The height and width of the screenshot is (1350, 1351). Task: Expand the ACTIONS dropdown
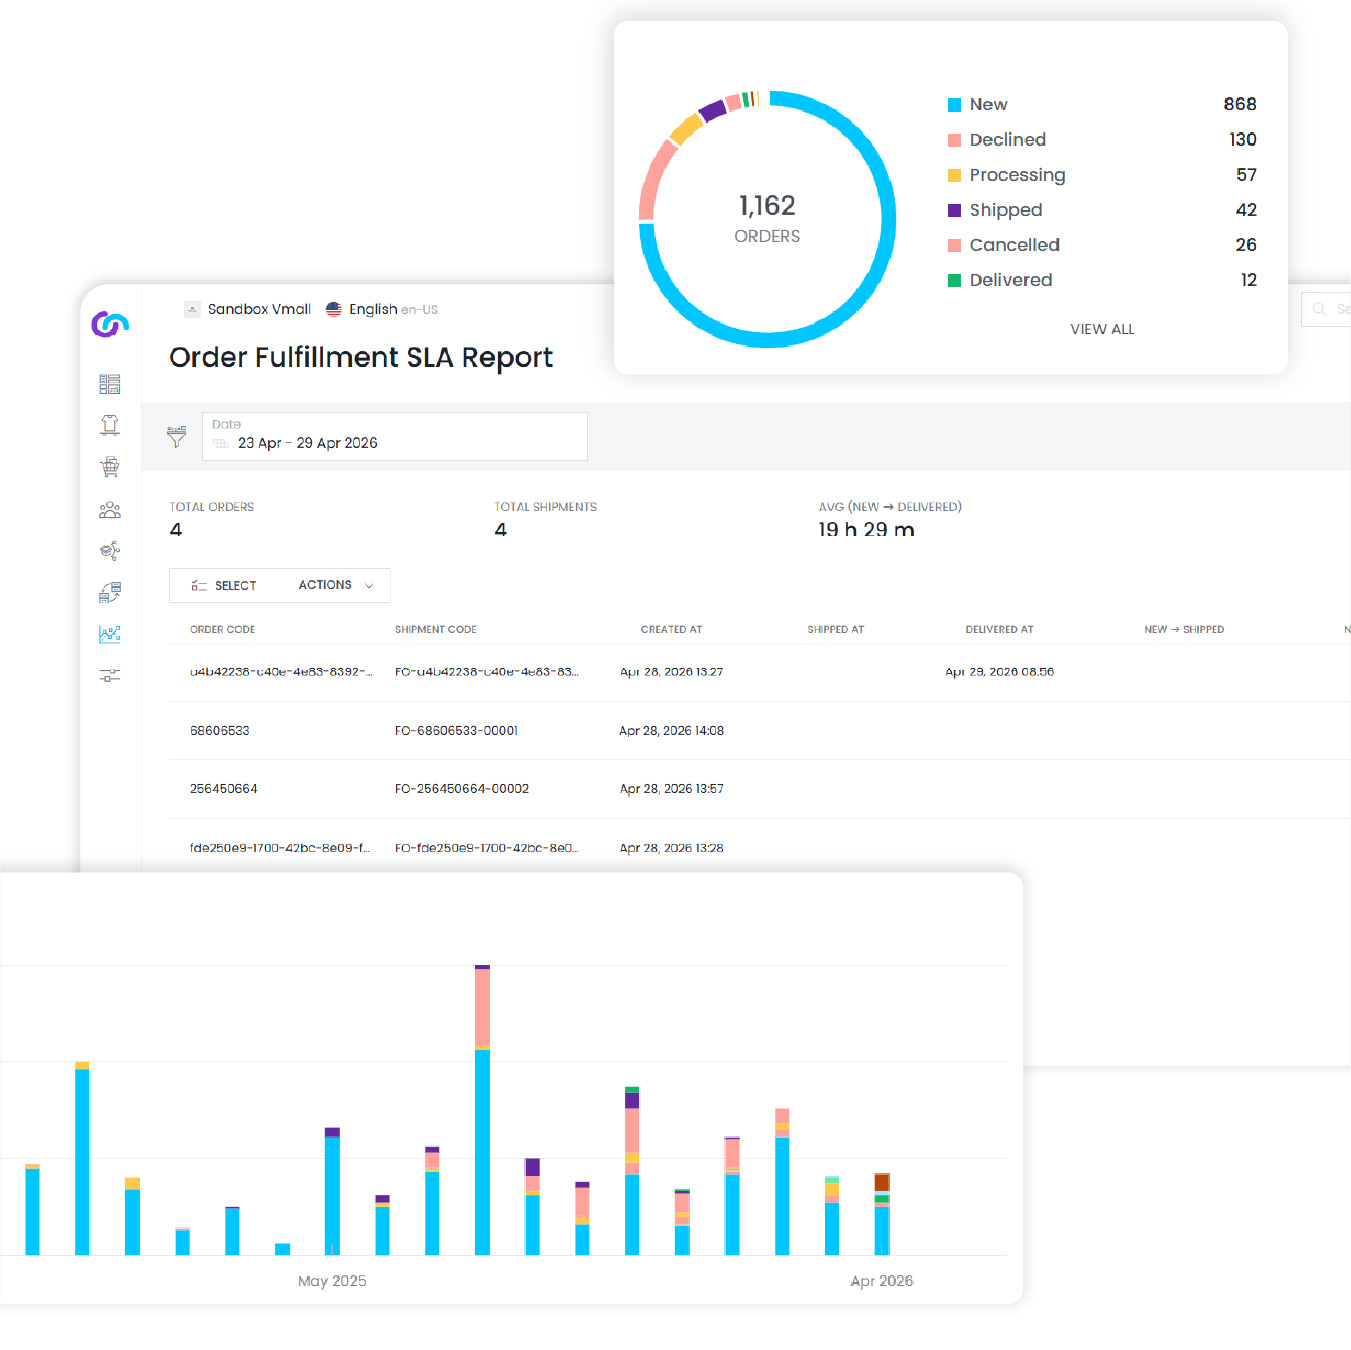336,585
